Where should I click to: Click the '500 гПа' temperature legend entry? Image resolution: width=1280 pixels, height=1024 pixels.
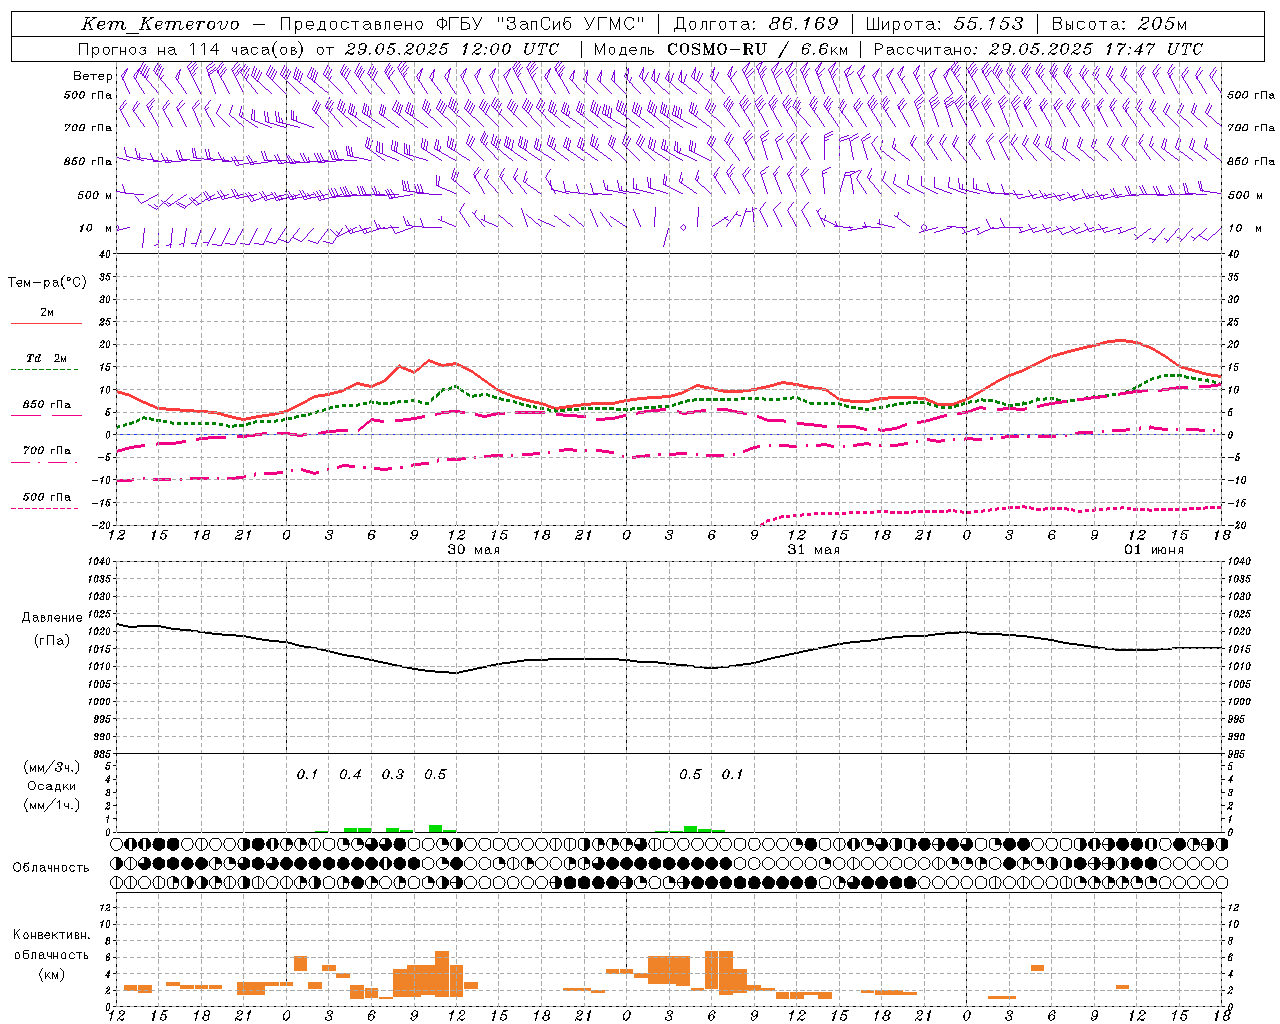click(46, 496)
